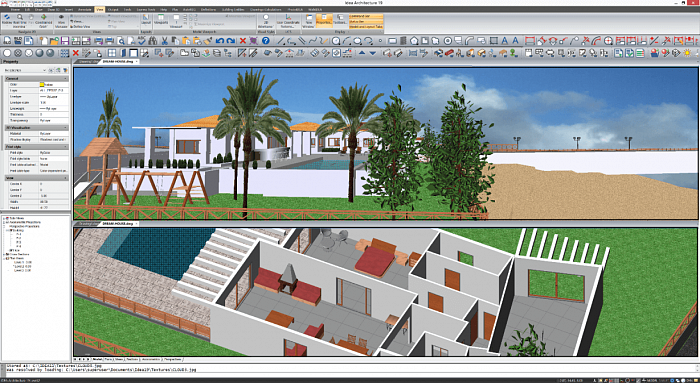Image resolution: width=700 pixels, height=383 pixels.
Task: Collapse the View property section
Action: point(66,178)
